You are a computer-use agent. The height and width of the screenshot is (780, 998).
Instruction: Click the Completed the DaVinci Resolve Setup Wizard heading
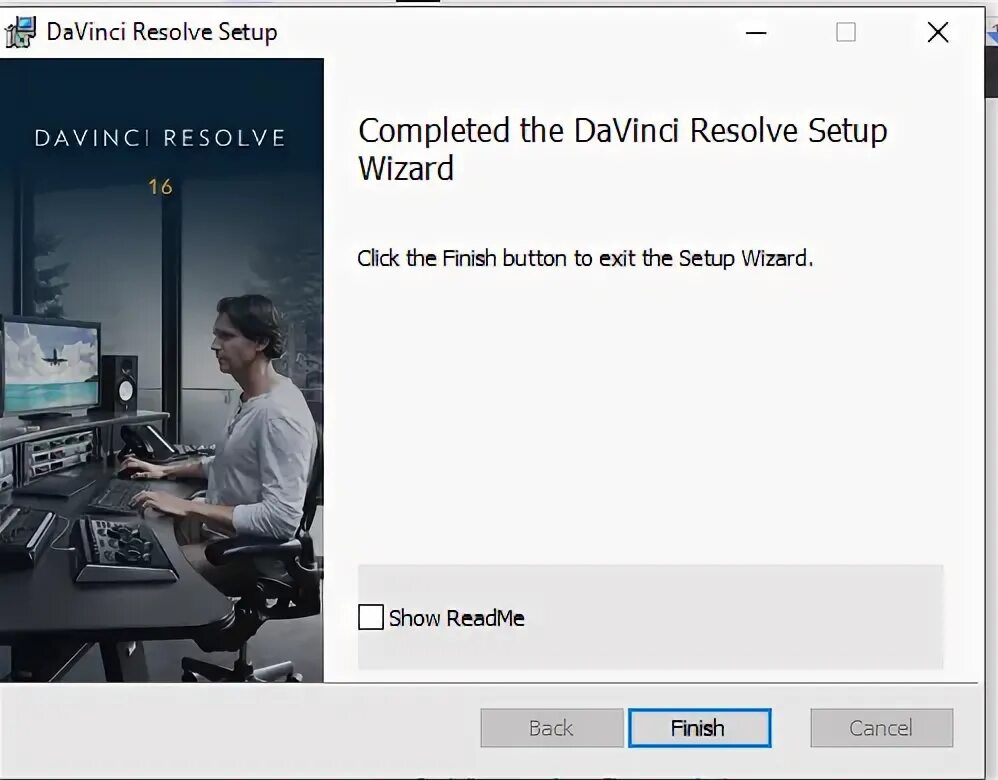coord(622,149)
